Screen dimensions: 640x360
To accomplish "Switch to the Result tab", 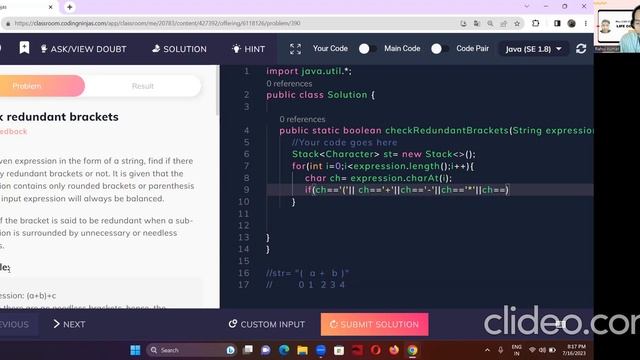I will 143,86.
